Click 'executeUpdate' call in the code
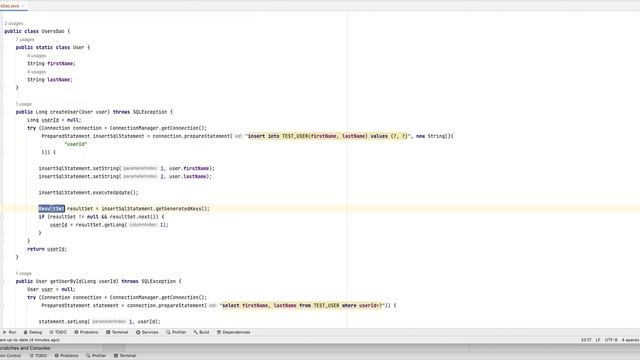 [111, 193]
